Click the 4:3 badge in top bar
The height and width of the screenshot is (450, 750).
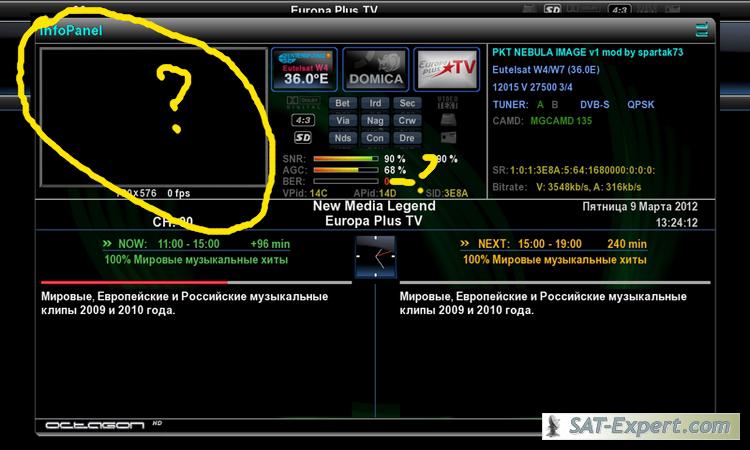click(x=619, y=9)
